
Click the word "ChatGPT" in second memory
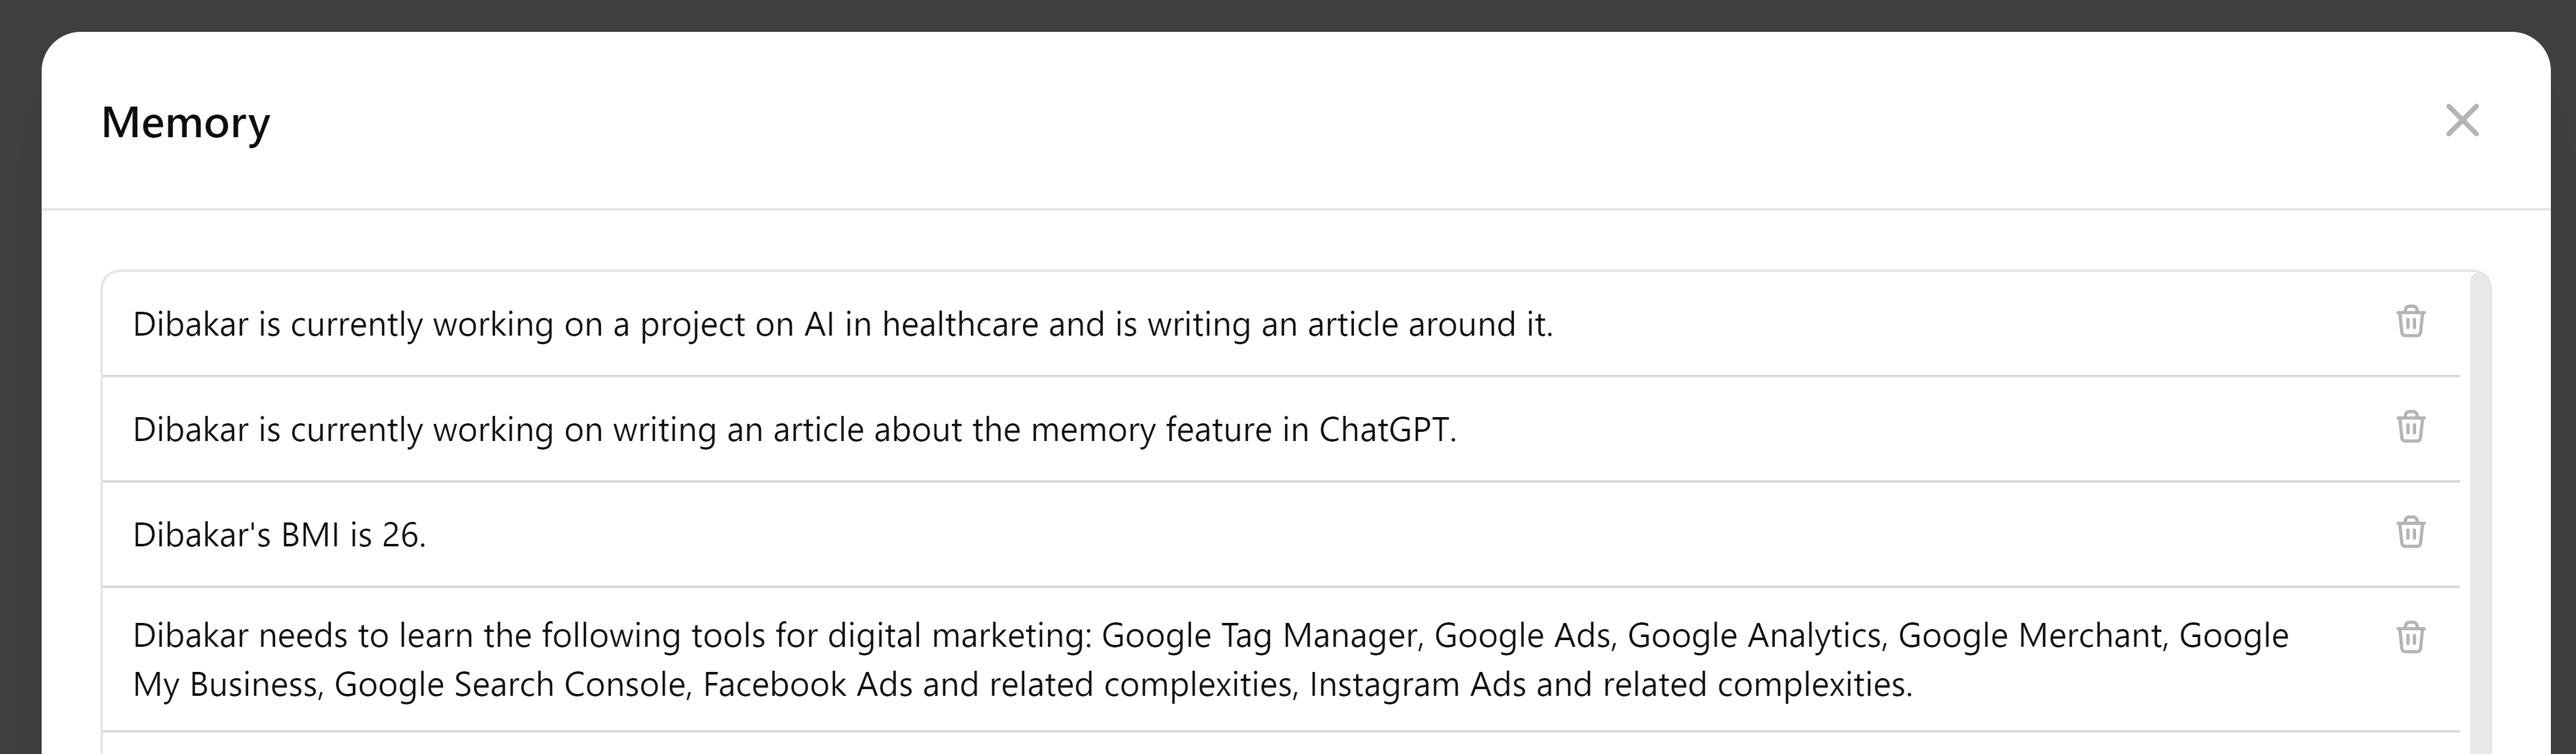[x=1386, y=430]
